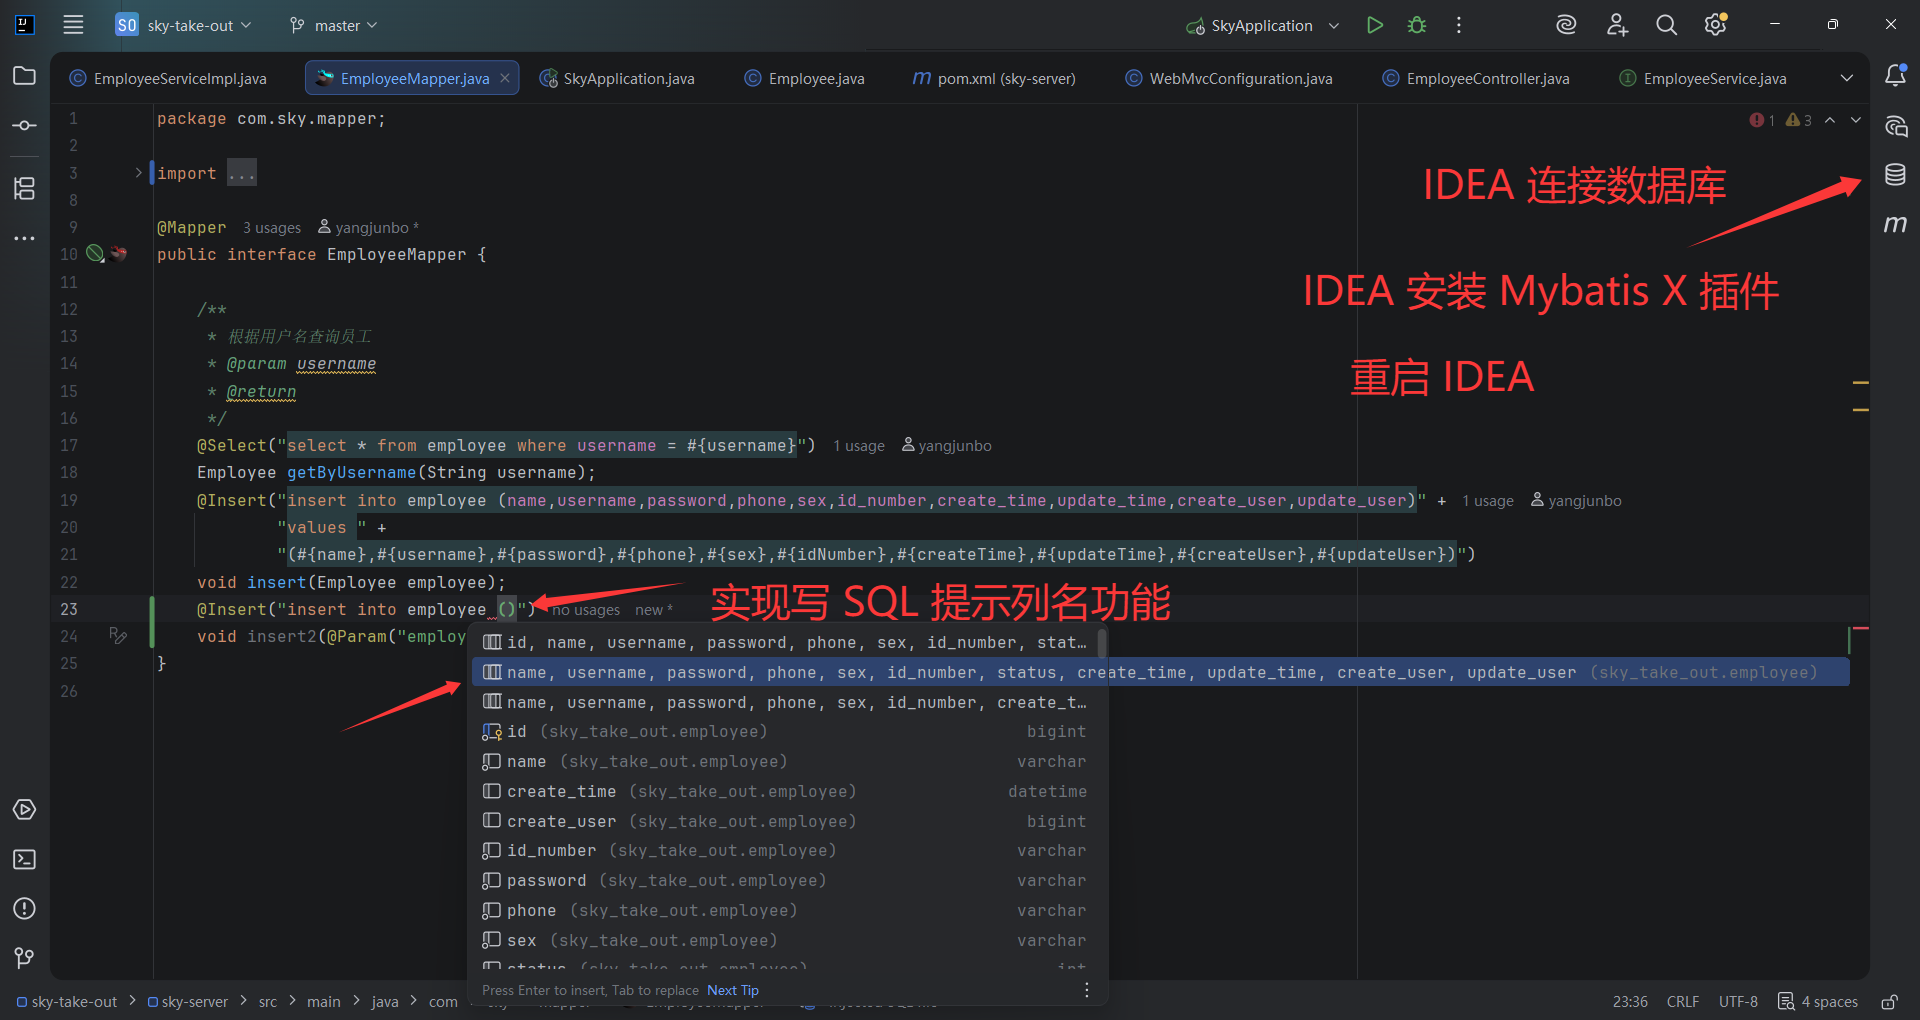
Task: Select the create_user bigint suggestion
Action: (785, 822)
